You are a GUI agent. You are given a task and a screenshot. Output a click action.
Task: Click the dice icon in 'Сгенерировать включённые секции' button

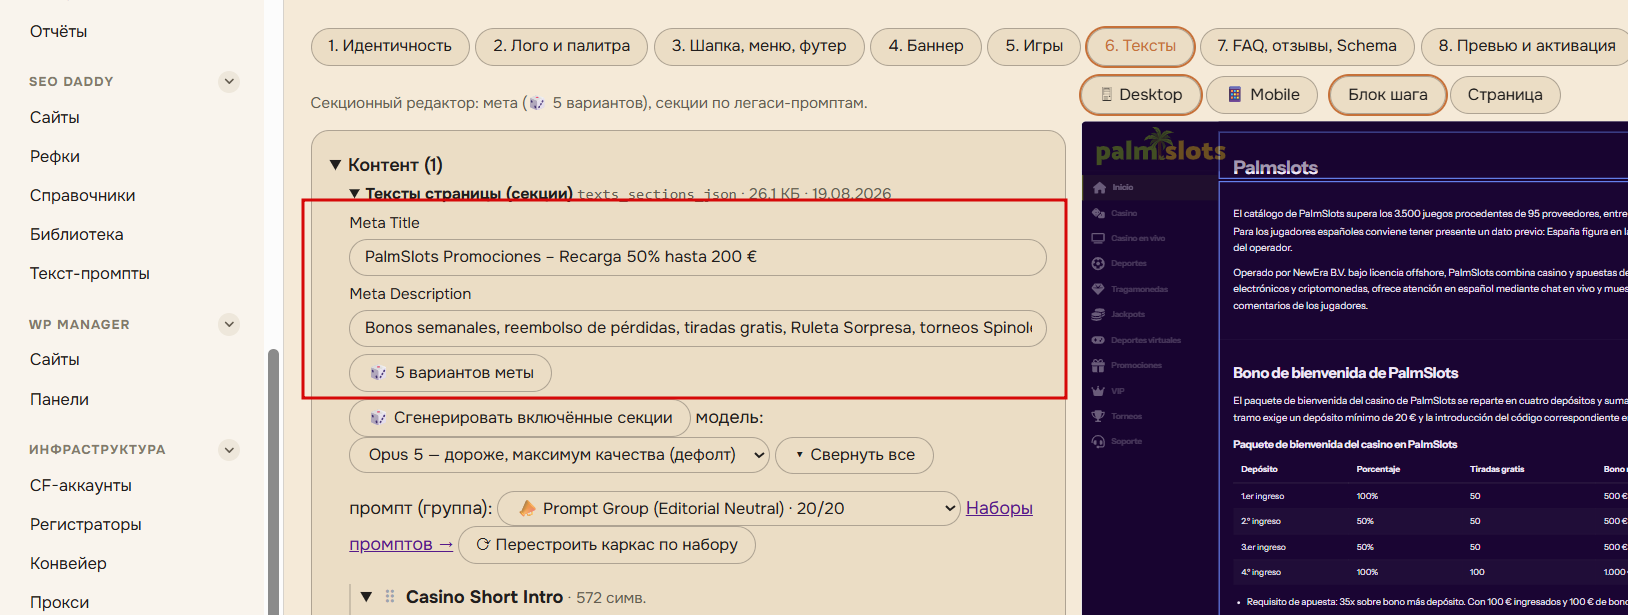coord(377,417)
